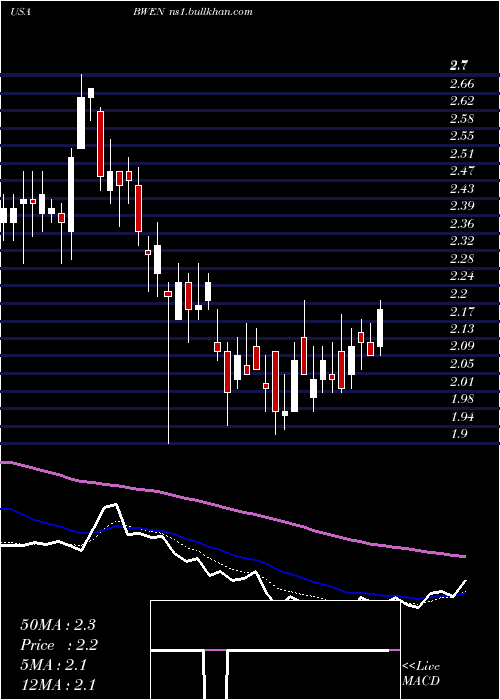Click the 2.58 price axis label
The height and width of the screenshot is (700, 500).
(x=462, y=119)
